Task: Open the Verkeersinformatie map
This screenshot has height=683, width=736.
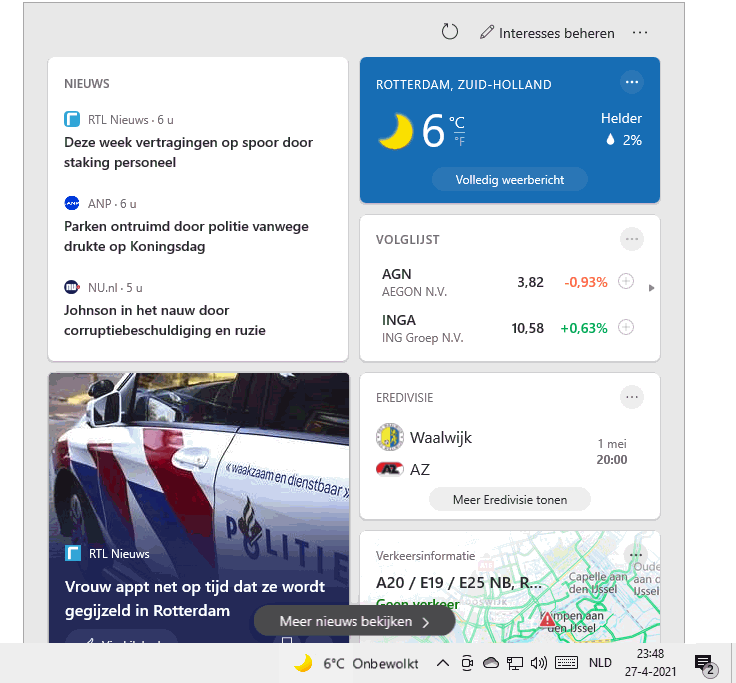Action: [x=510, y=587]
